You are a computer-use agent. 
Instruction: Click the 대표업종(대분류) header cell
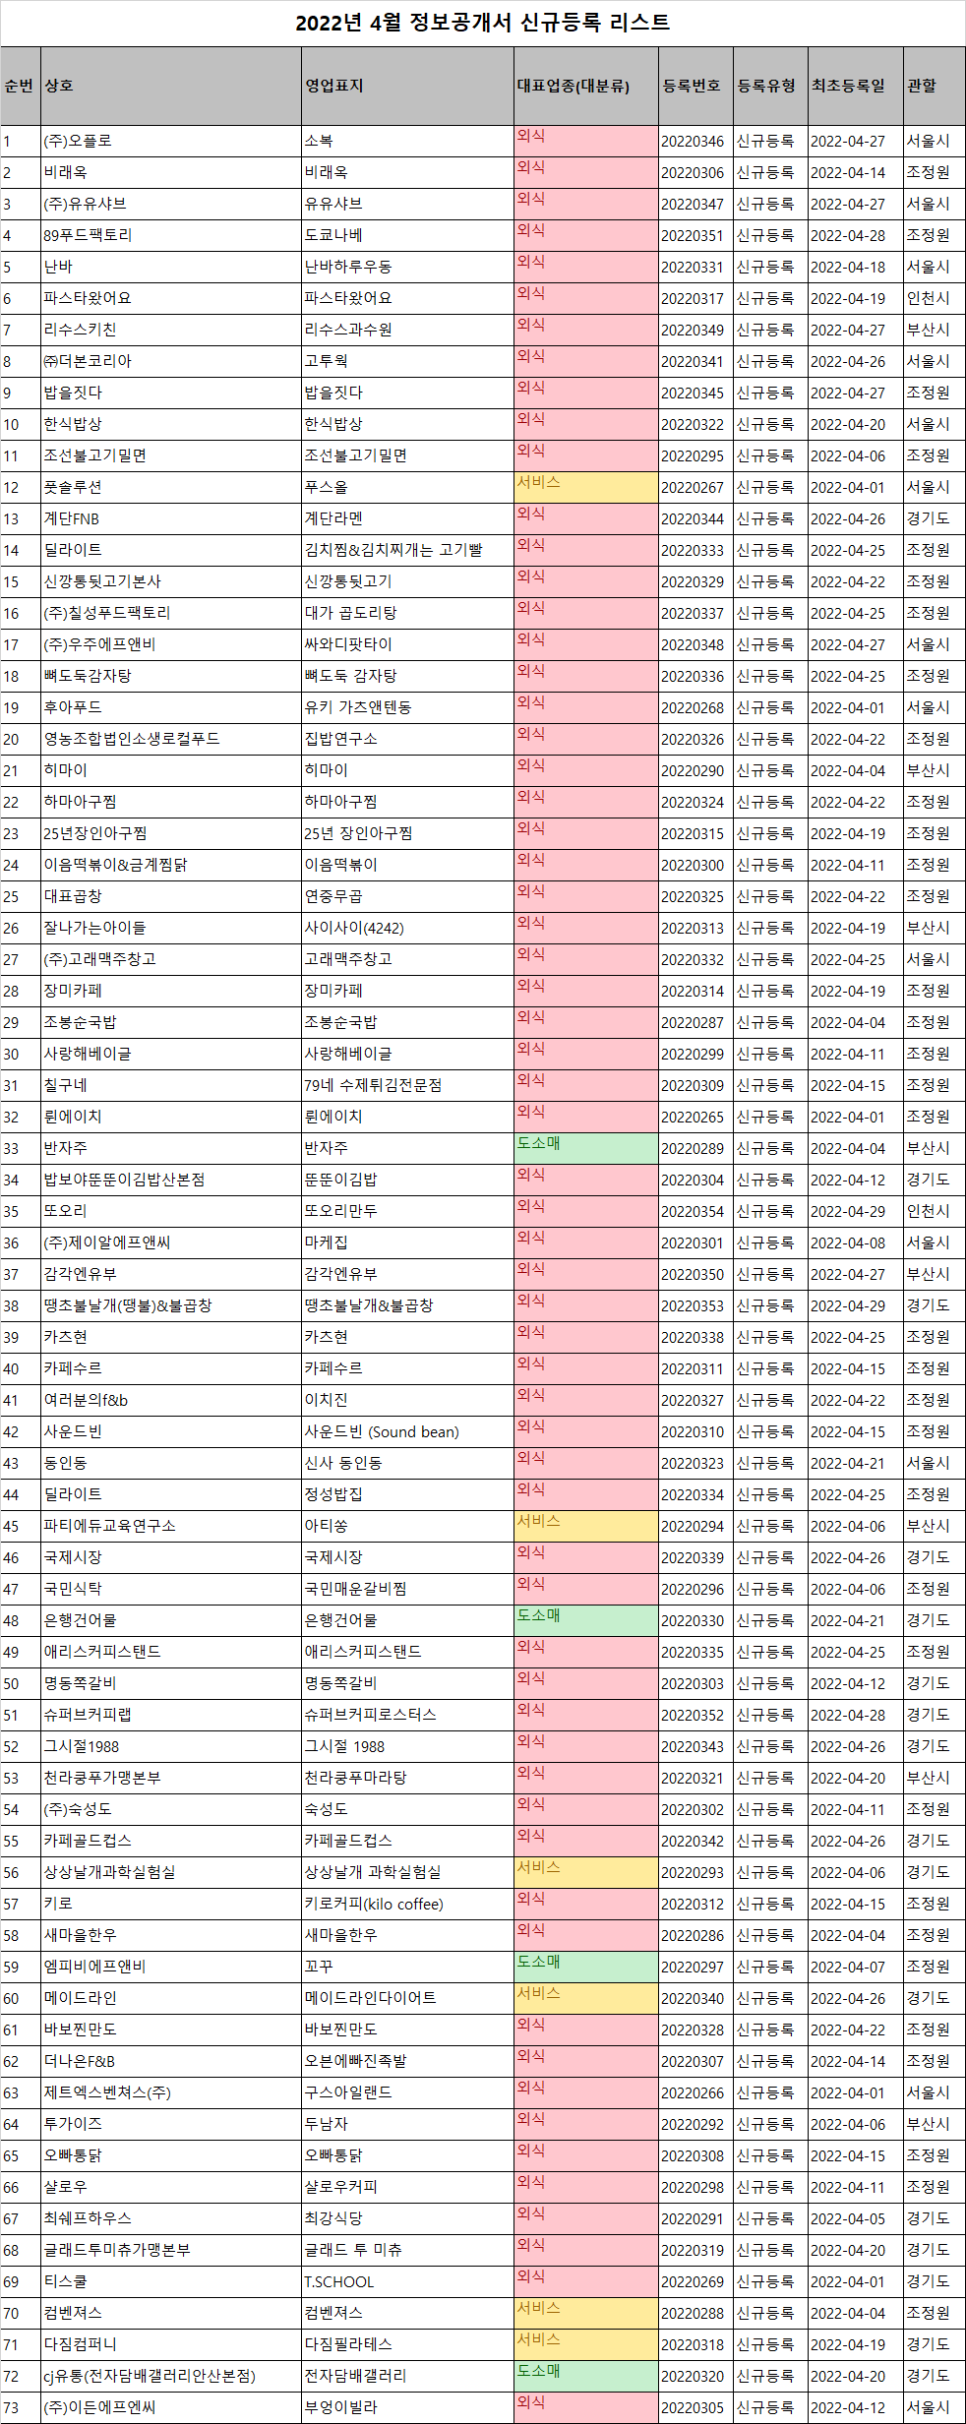click(x=586, y=86)
